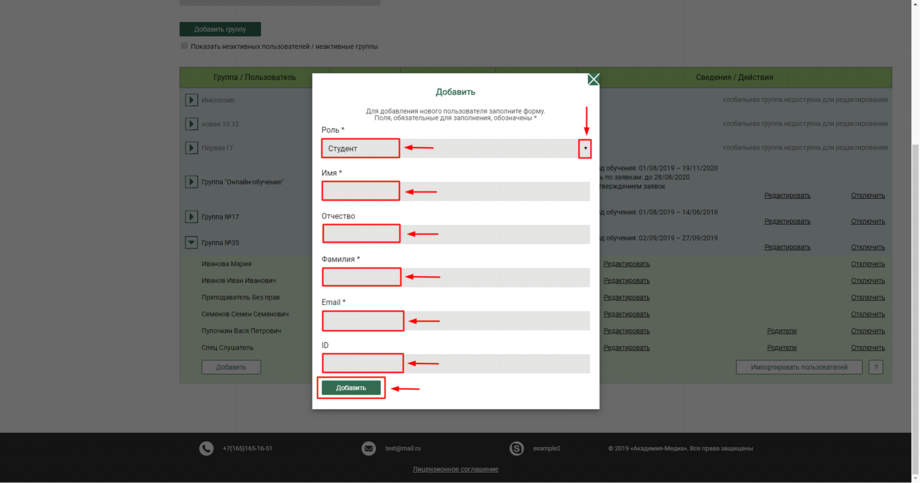920x483 pixels.
Task: Click the Добавить группу button
Action: [220, 29]
